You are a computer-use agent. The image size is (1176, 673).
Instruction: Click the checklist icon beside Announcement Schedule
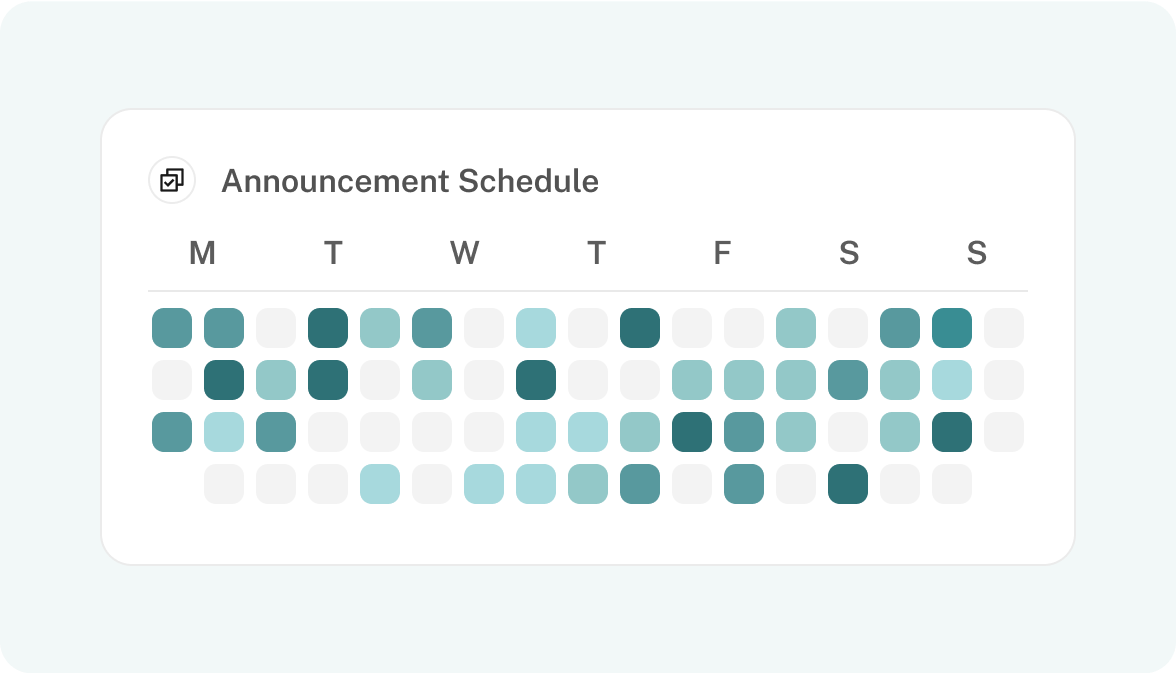coord(172,180)
